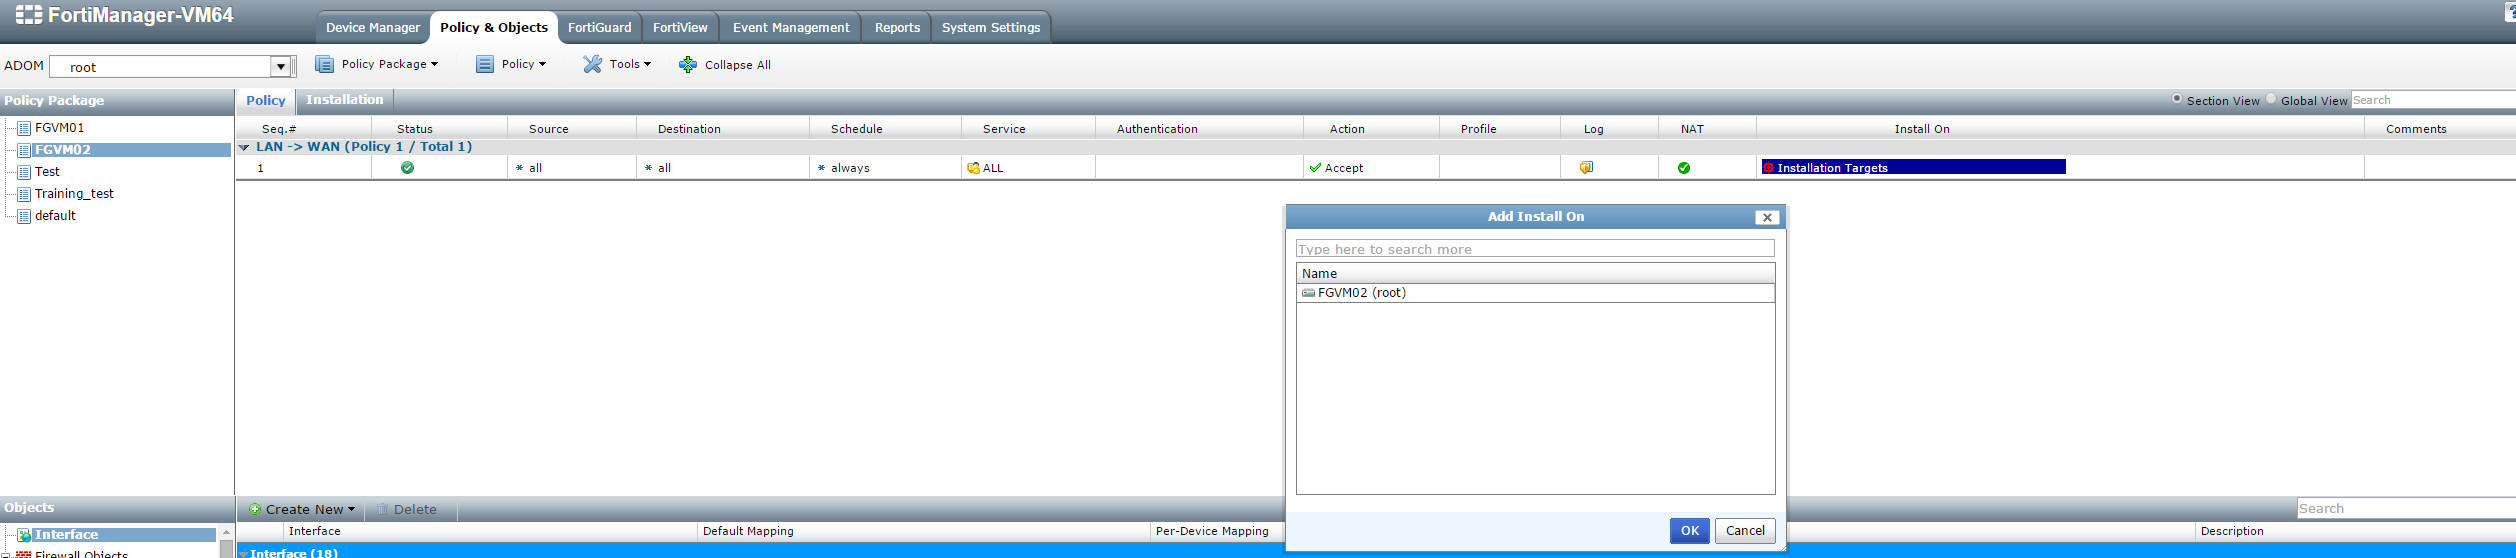This screenshot has width=2516, height=558.
Task: Click the Delete trash icon
Action: [382, 510]
